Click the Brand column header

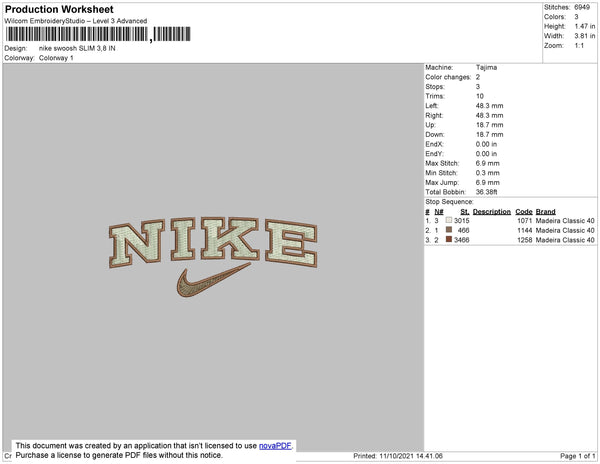[x=546, y=212]
